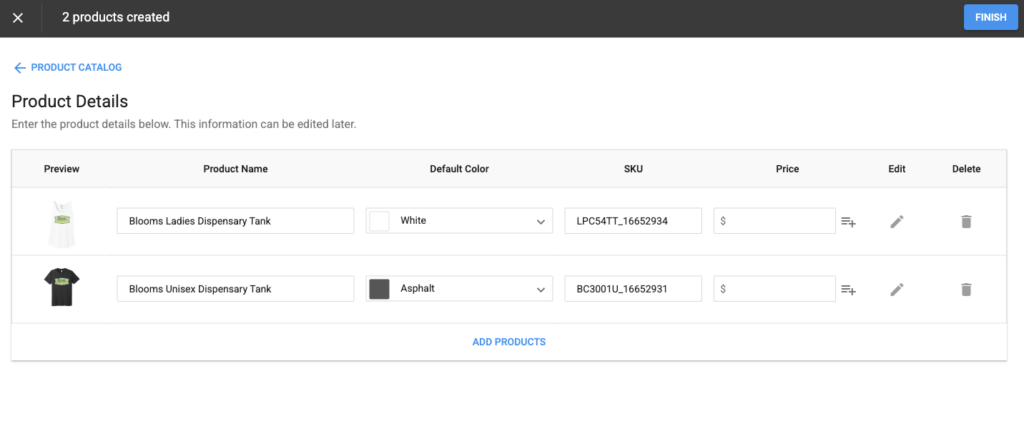The height and width of the screenshot is (439, 1024).
Task: Focus the price field for the Unisex Tank
Action: pyautogui.click(x=775, y=289)
